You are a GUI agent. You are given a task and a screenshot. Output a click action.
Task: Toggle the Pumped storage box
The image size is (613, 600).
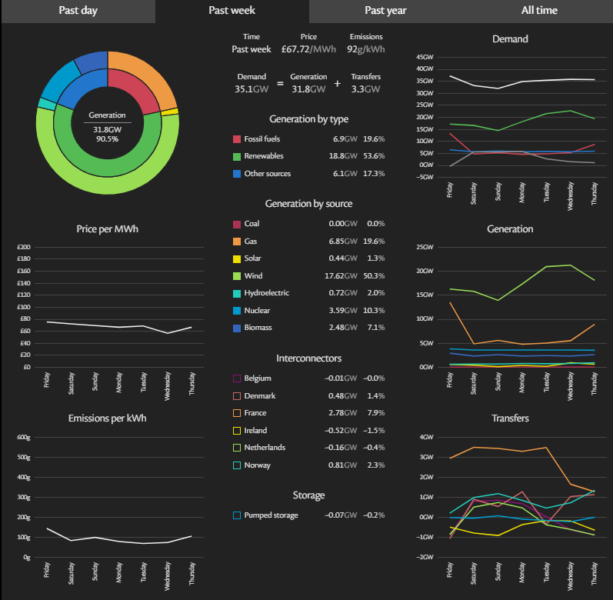pos(237,515)
